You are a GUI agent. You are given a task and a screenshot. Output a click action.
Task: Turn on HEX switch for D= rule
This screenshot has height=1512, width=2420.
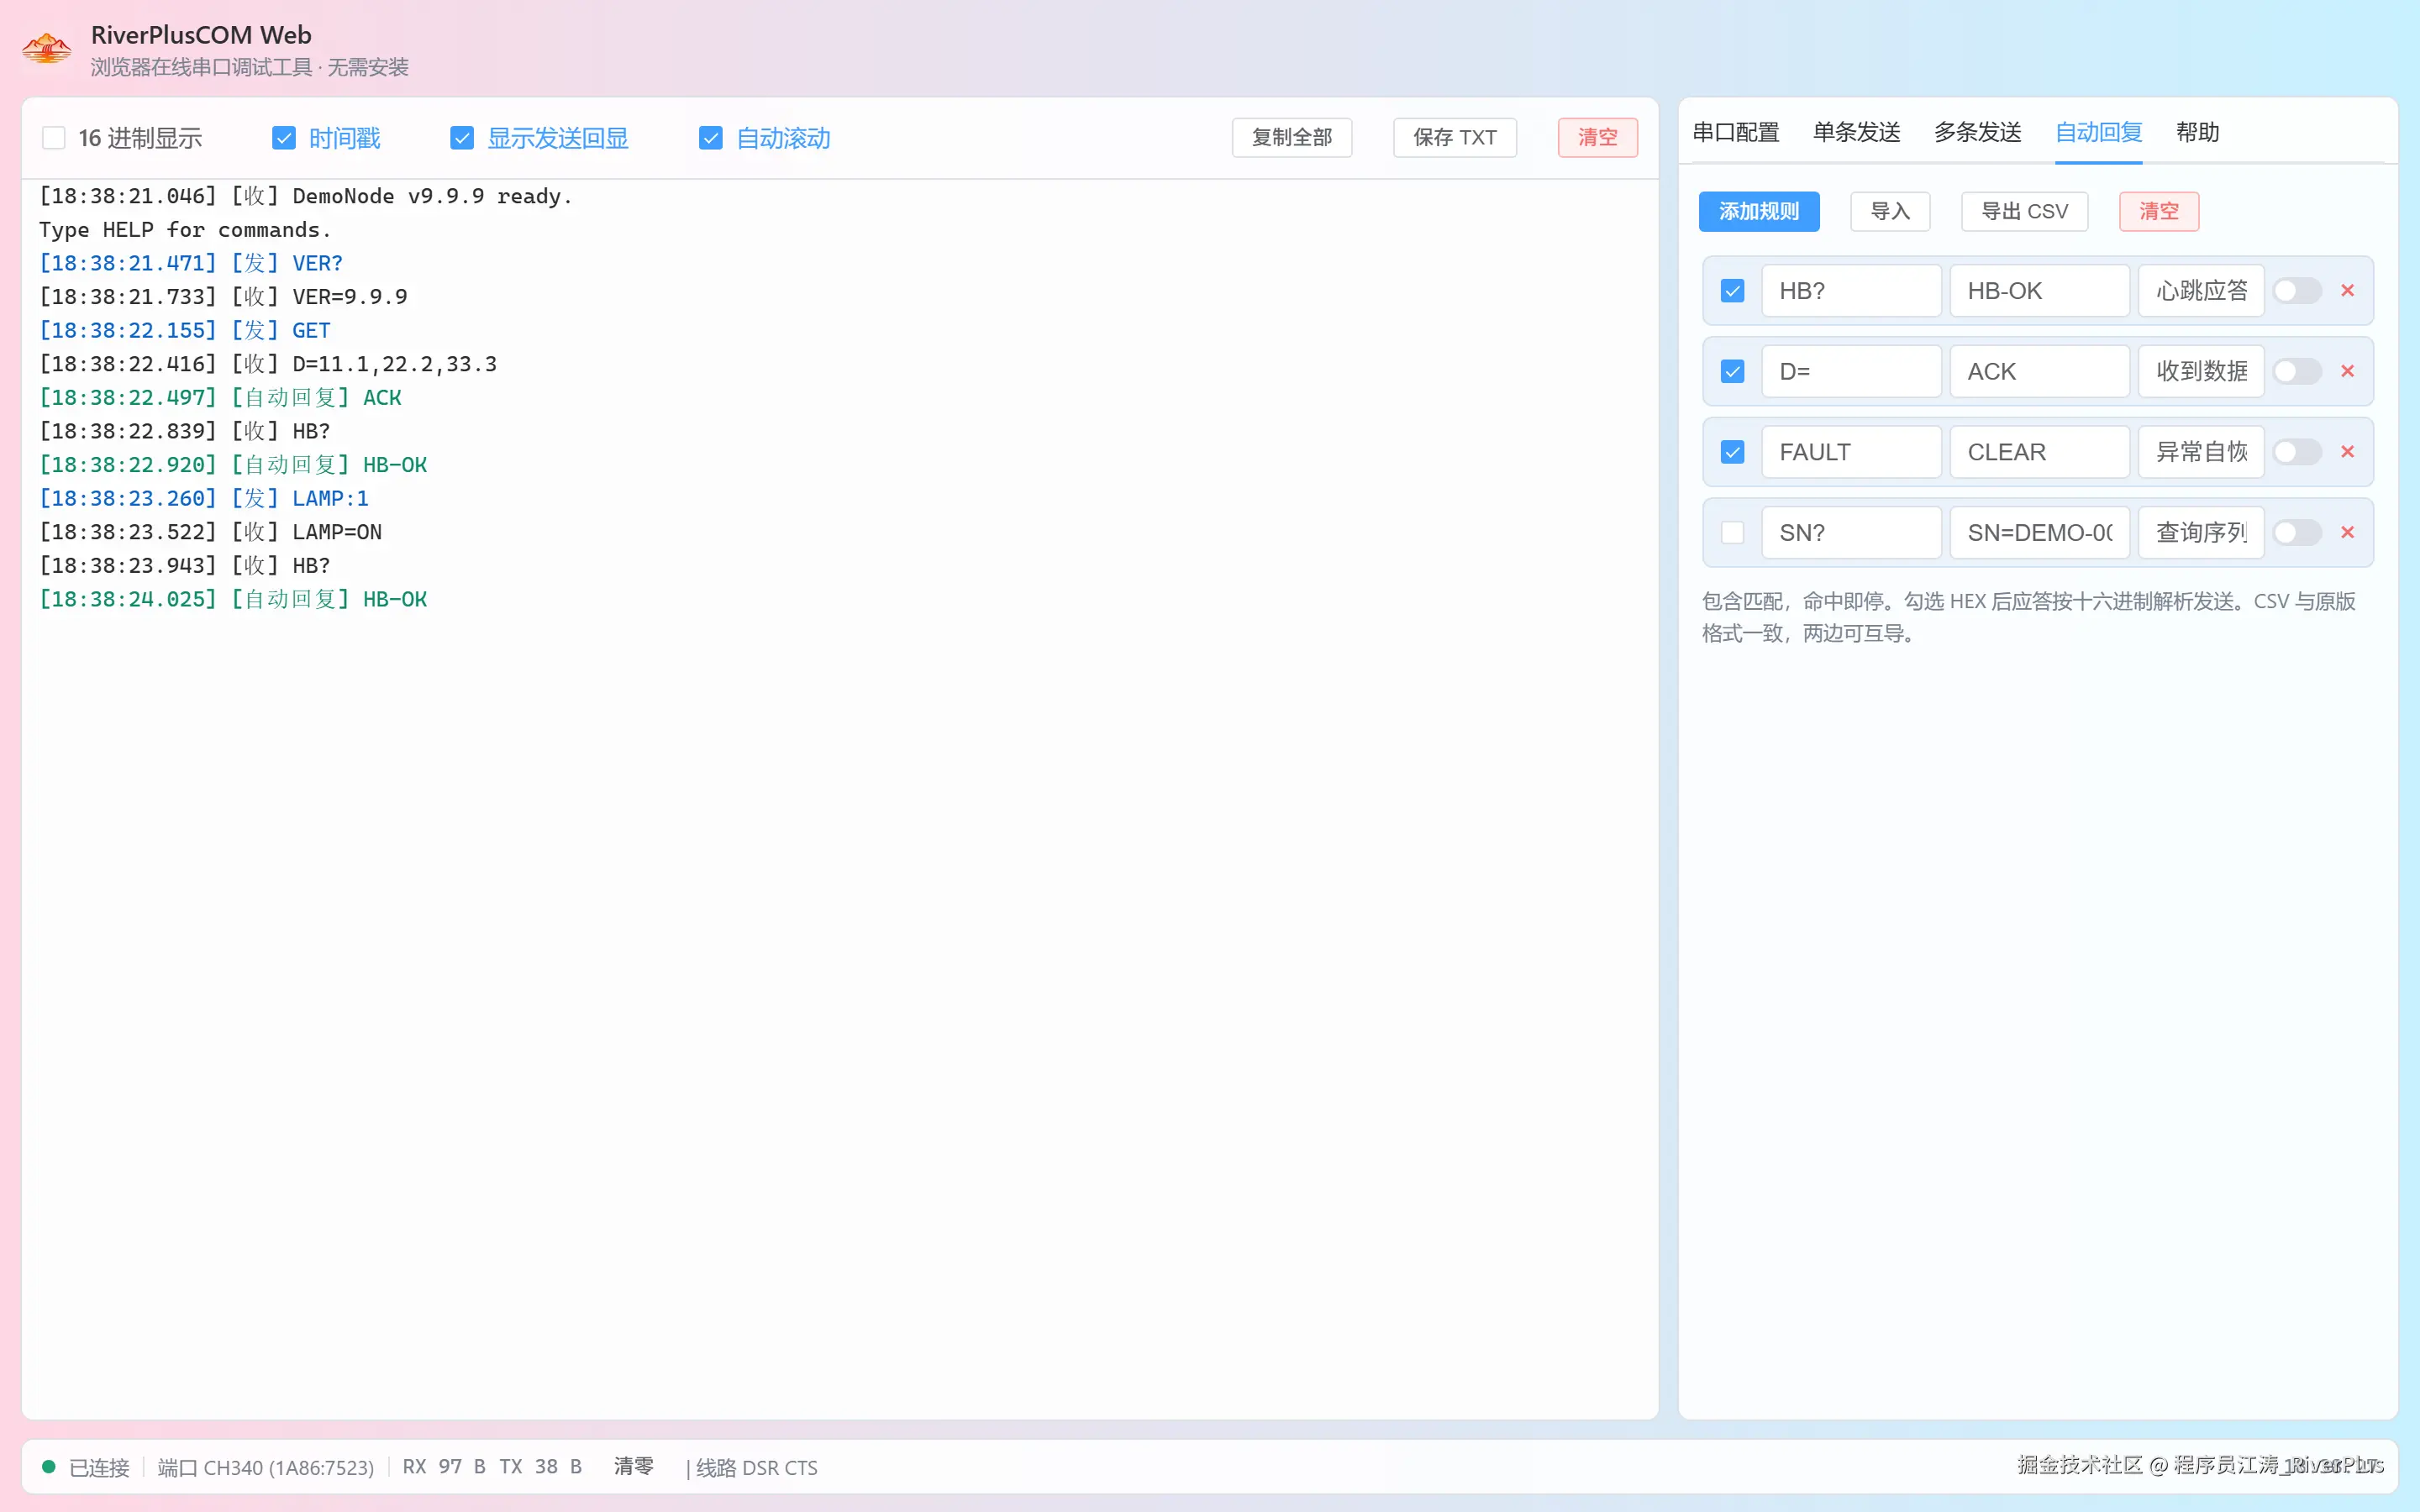pyautogui.click(x=2297, y=372)
